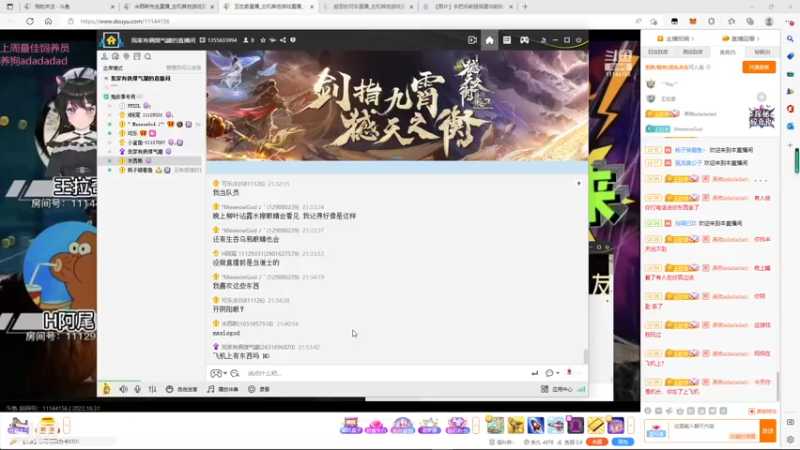Viewport: 800px width, 450px height.
Task: Click the browser home button
Action: pyautogui.click(x=48, y=21)
